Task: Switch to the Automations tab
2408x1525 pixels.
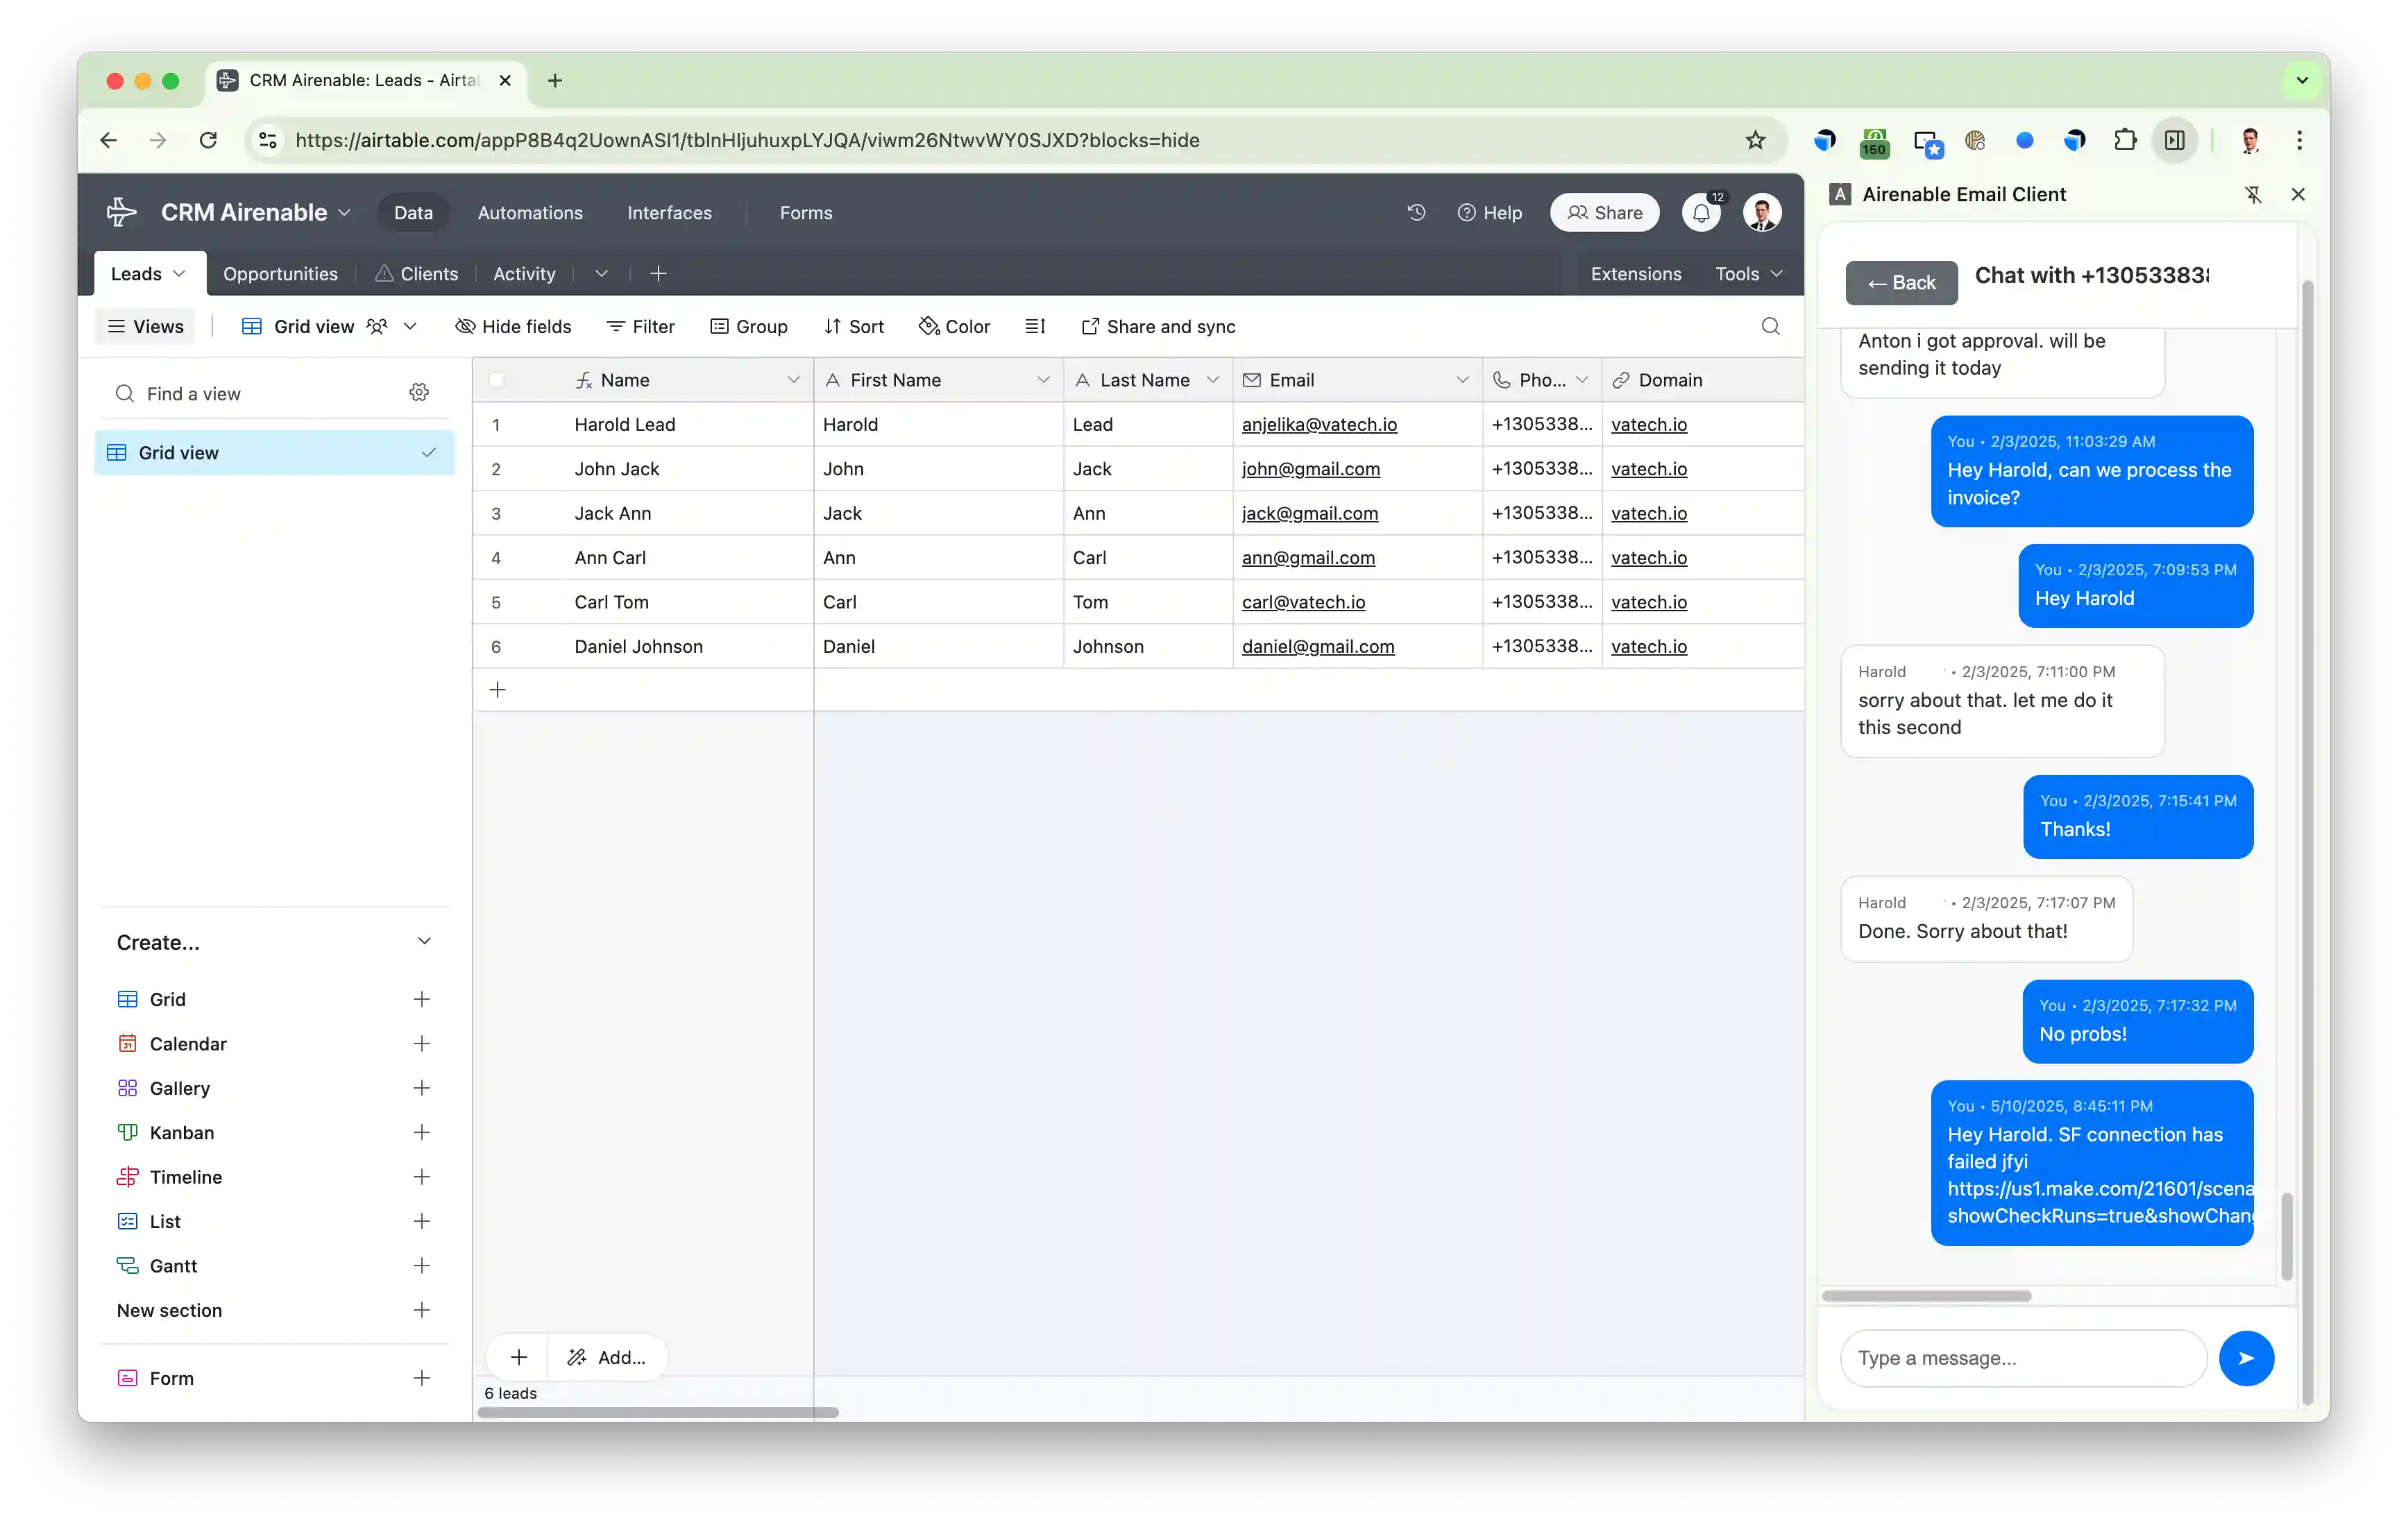Action: point(530,212)
